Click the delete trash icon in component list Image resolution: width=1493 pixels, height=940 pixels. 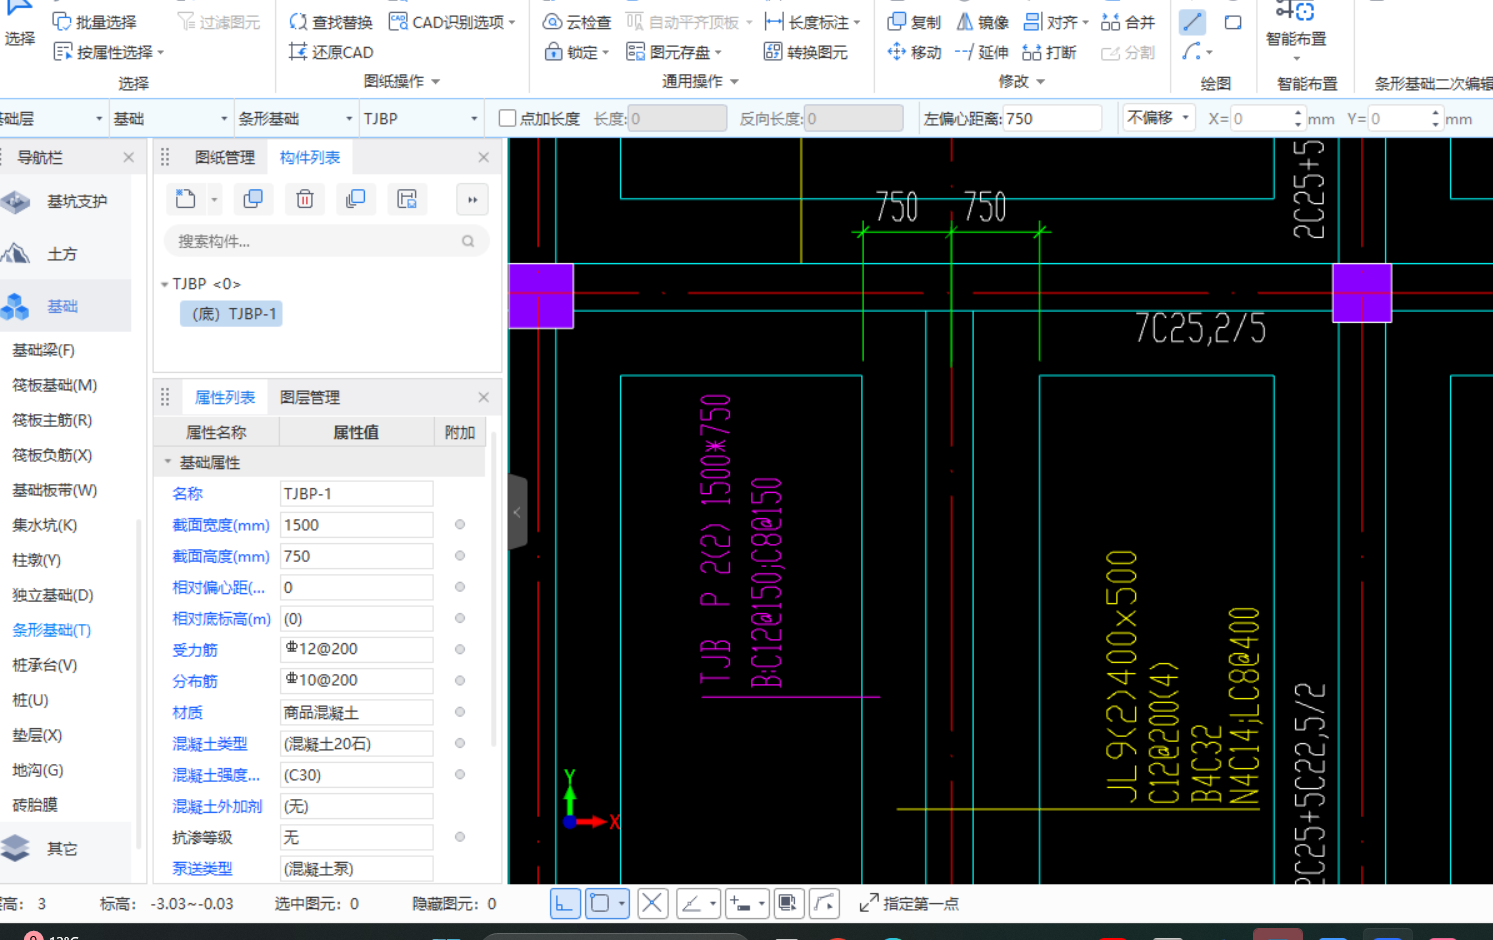point(305,199)
